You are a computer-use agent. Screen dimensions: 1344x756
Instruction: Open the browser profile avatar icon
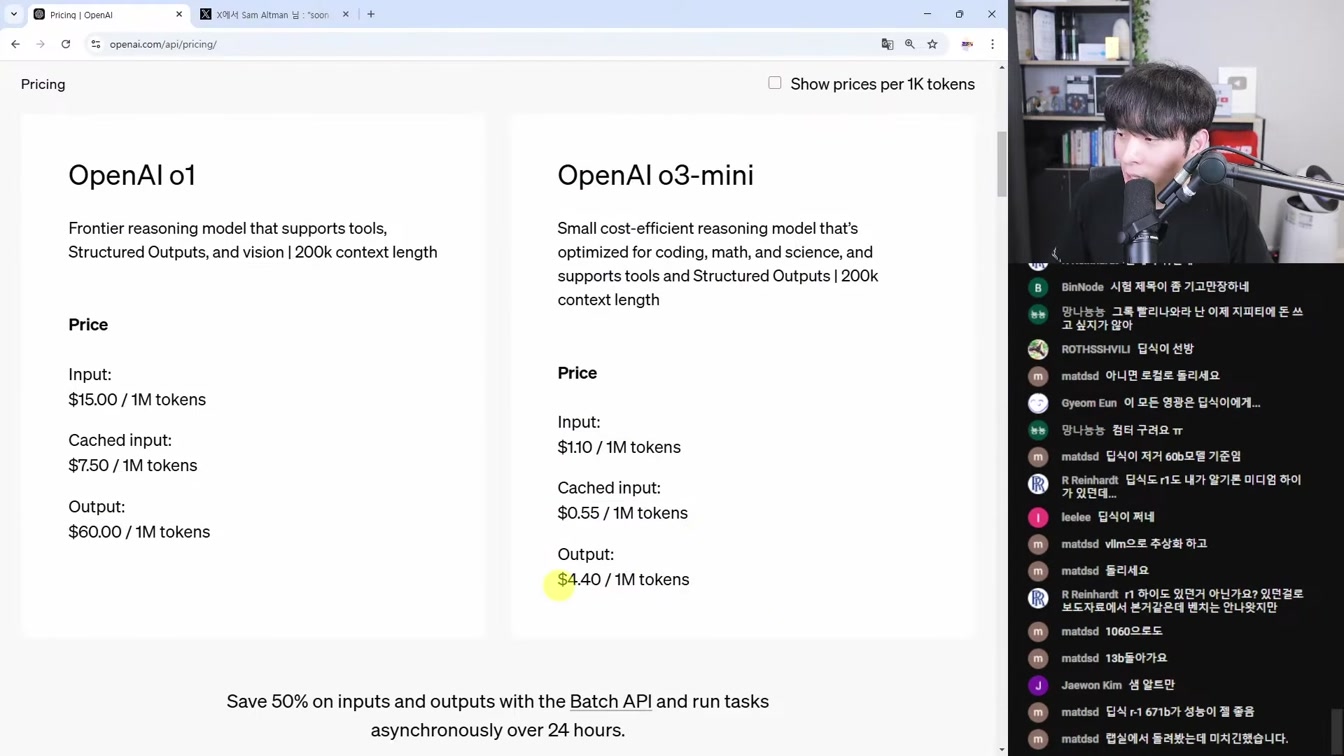click(x=967, y=44)
